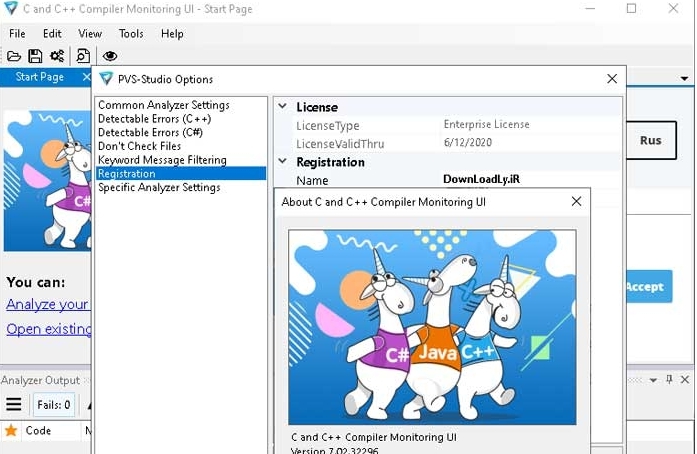This screenshot has width=697, height=454.
Task: Click the star icon in the Code column header
Action: [11, 430]
